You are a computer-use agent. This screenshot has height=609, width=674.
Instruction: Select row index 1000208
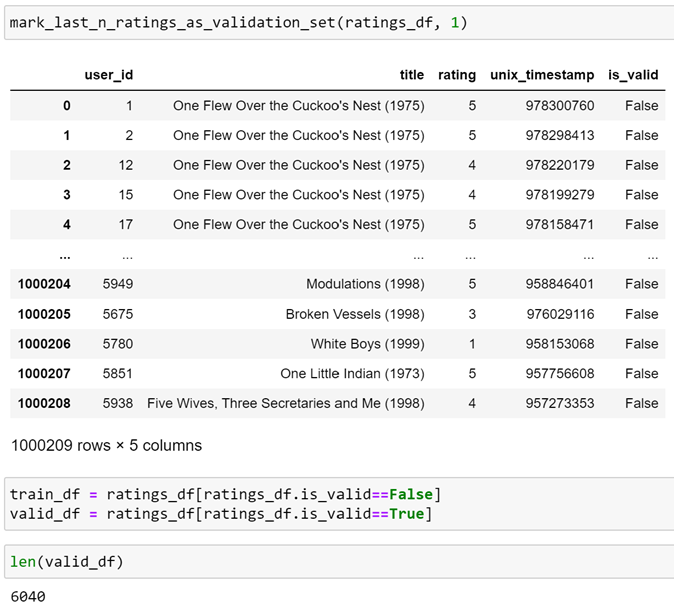click(44, 404)
